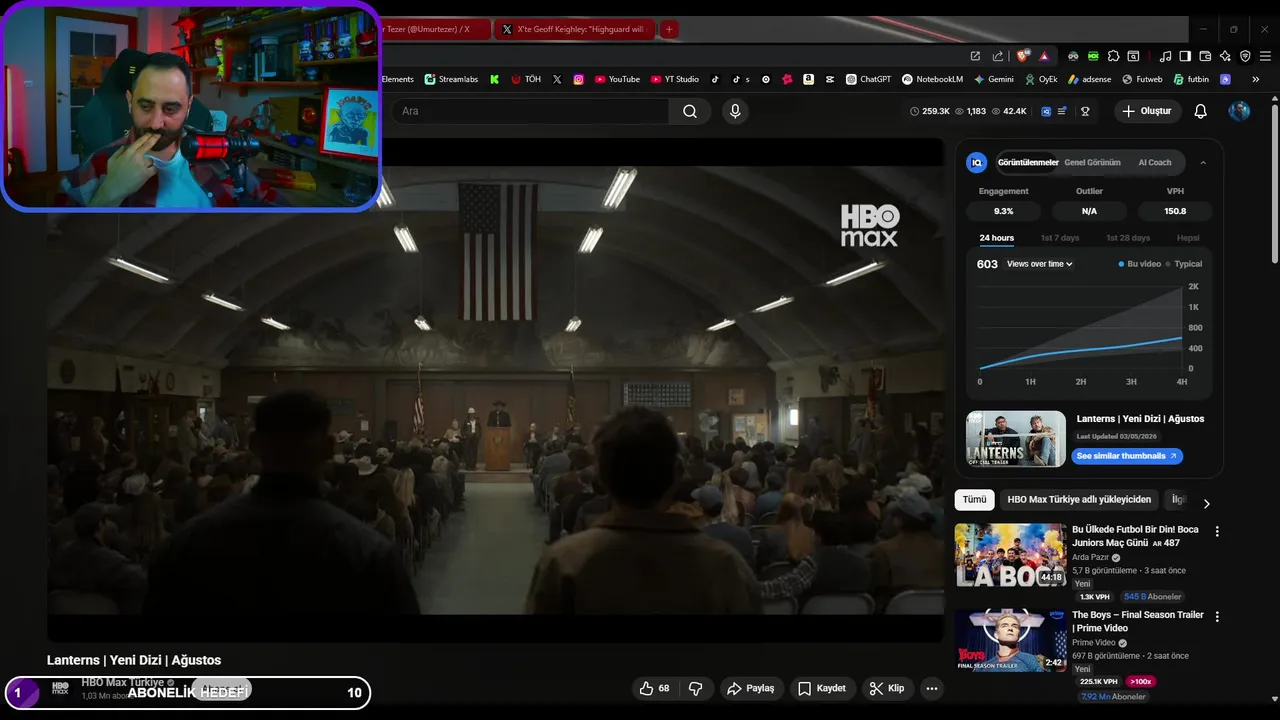1280x720 pixels.
Task: Open the Brave VPN shield icon
Action: tap(1245, 56)
